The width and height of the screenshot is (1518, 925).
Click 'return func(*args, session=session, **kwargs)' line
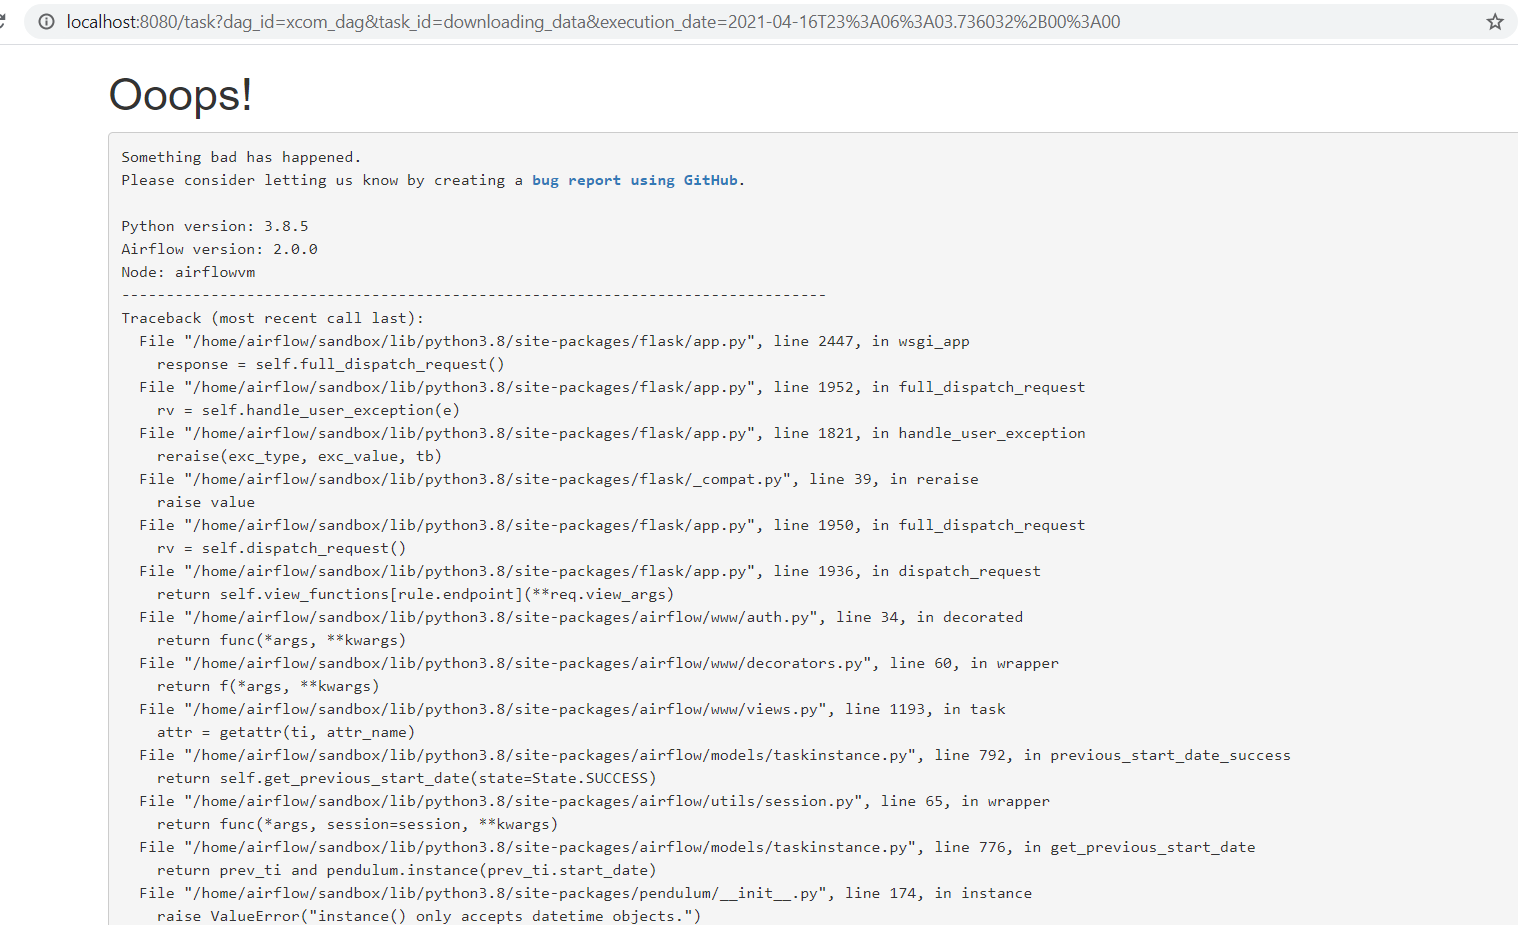[x=357, y=824]
